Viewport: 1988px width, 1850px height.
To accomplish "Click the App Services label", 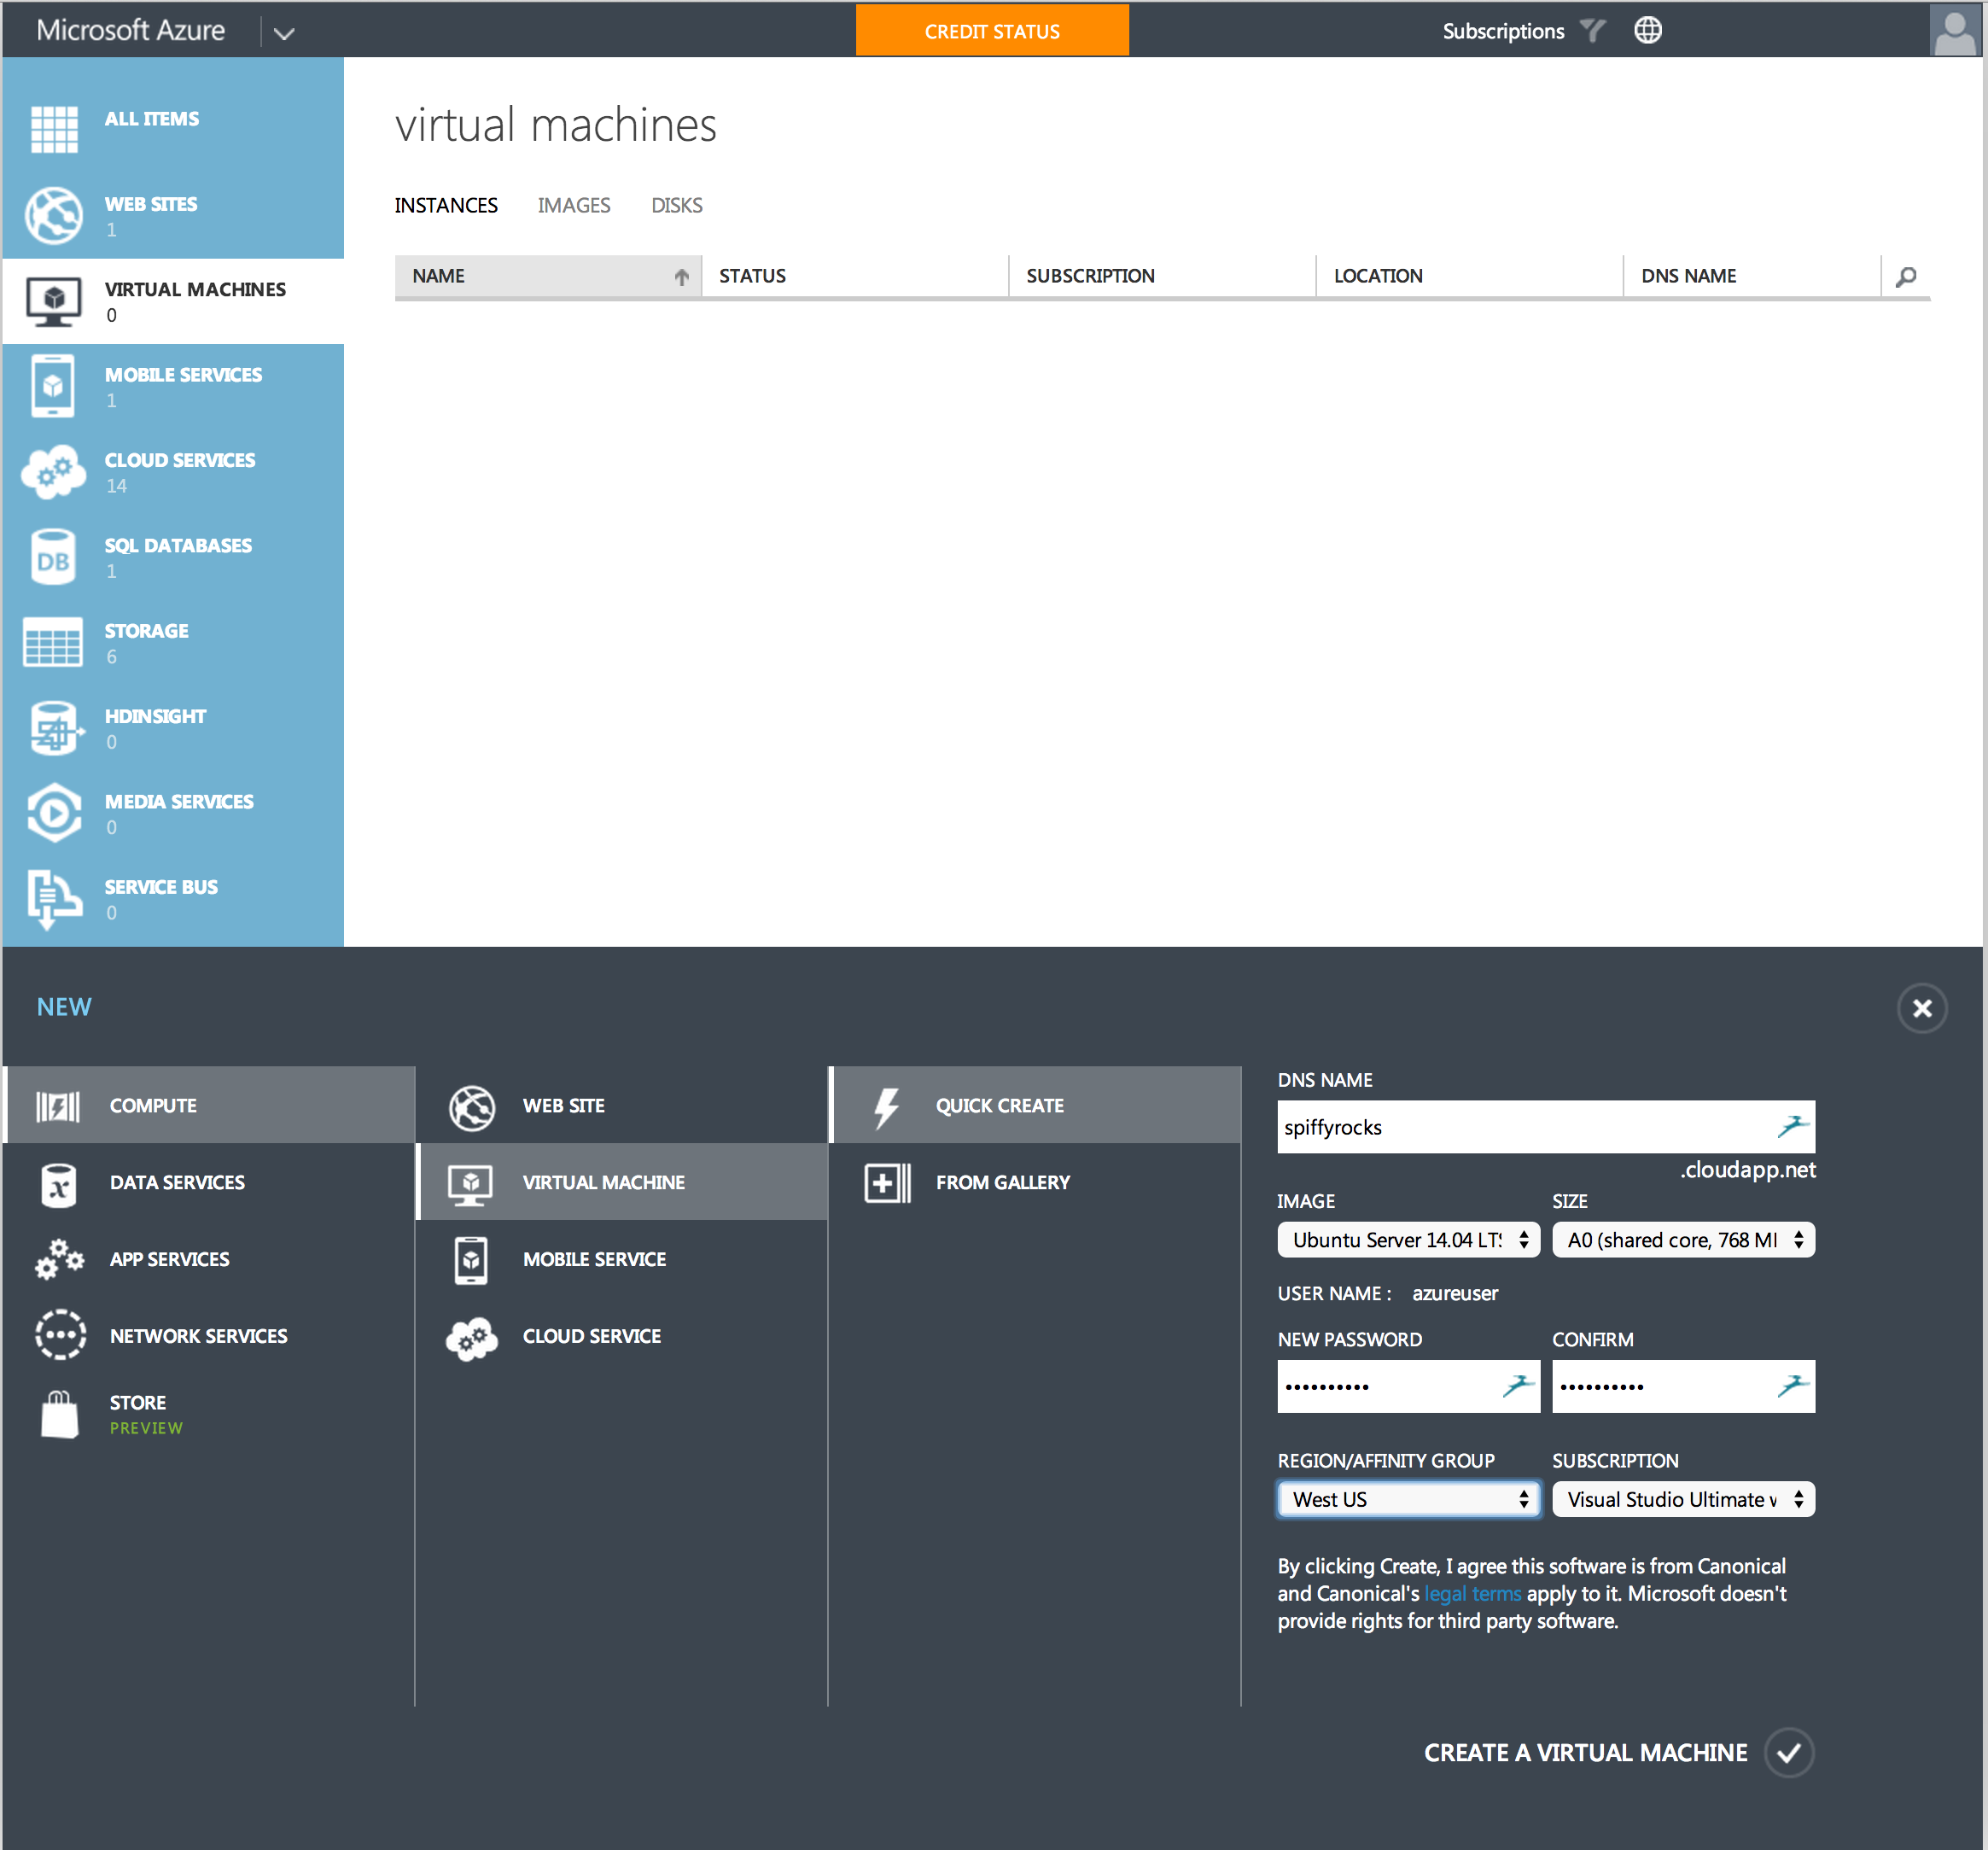I will point(169,1260).
